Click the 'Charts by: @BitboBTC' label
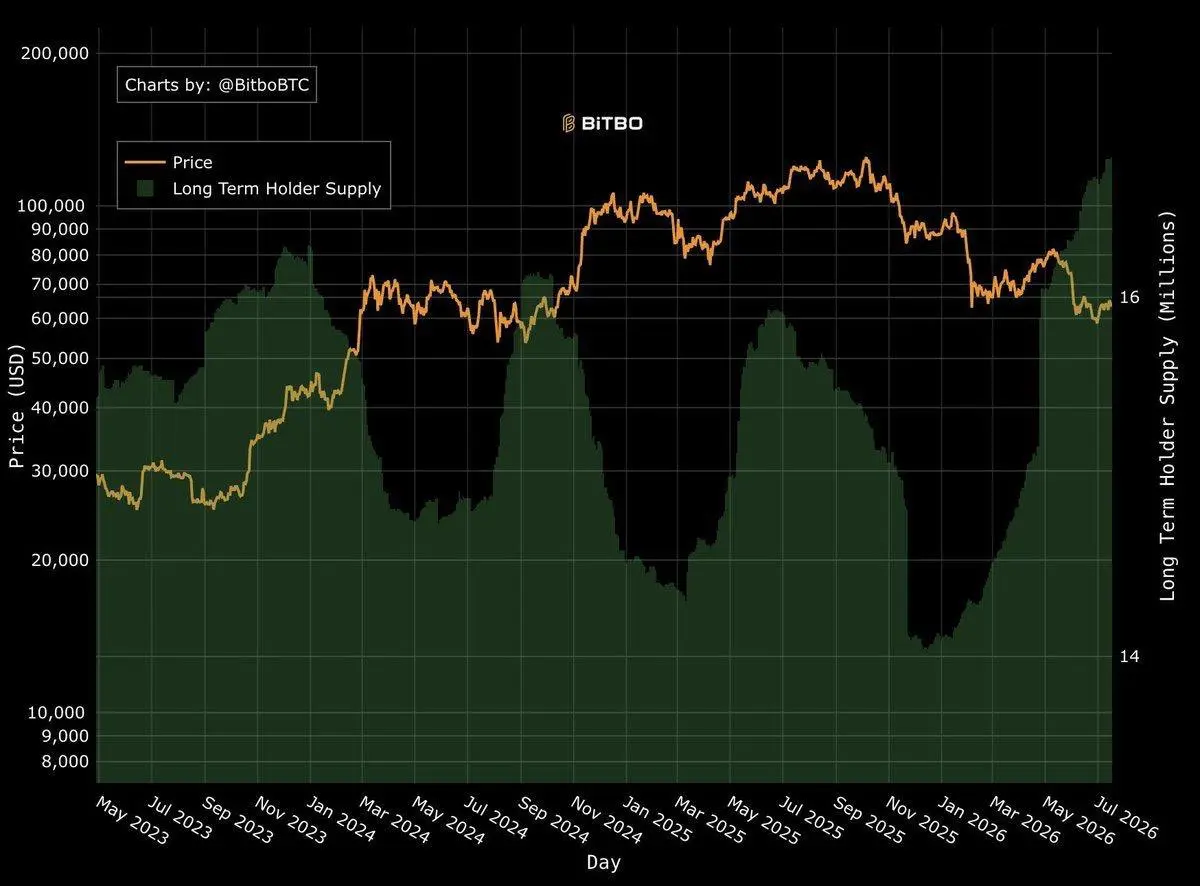The image size is (1200, 886). (x=217, y=85)
